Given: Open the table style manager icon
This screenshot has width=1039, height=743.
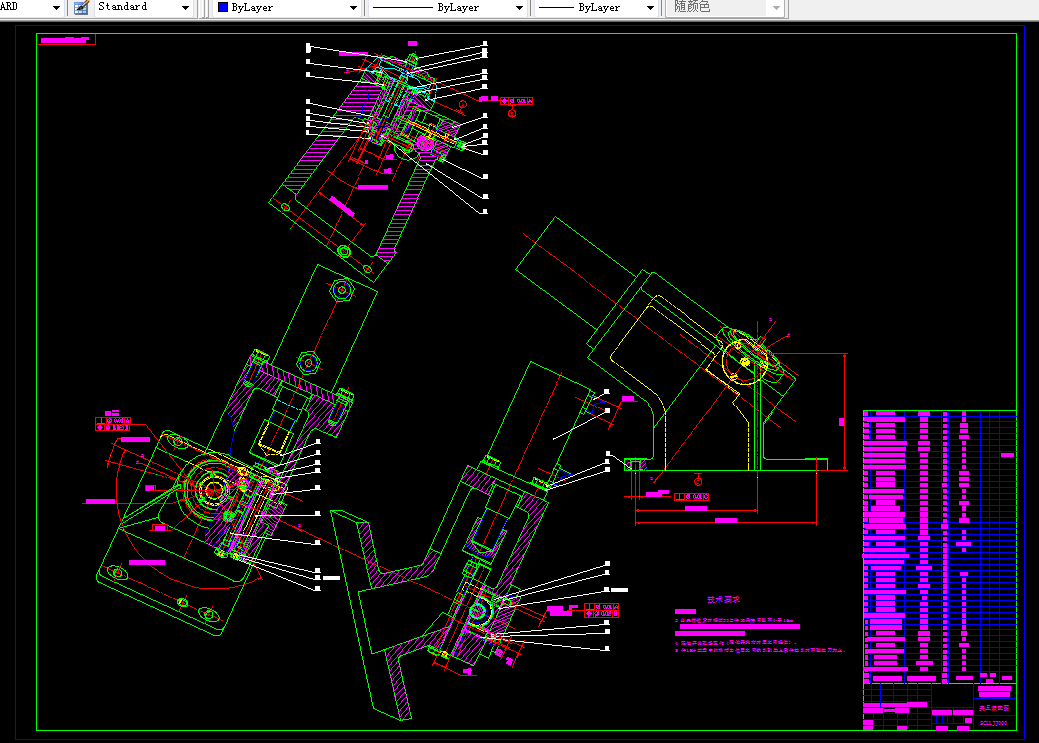Looking at the screenshot, I should pyautogui.click(x=81, y=8).
